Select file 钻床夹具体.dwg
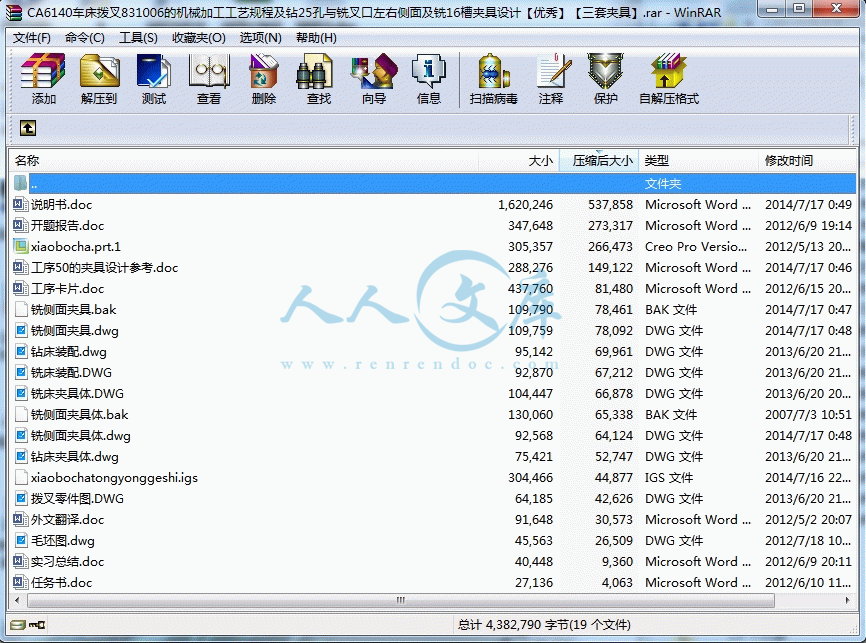This screenshot has width=866, height=643. (x=75, y=456)
